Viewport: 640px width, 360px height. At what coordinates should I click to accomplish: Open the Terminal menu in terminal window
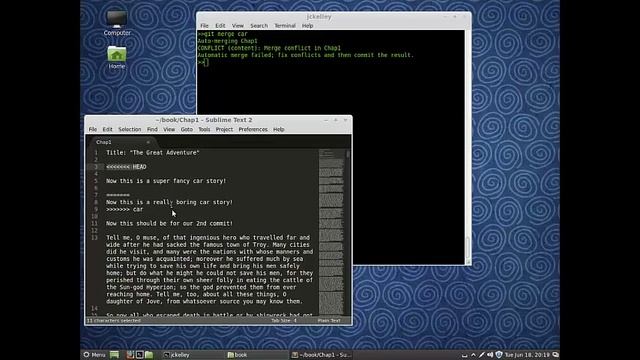click(x=285, y=26)
